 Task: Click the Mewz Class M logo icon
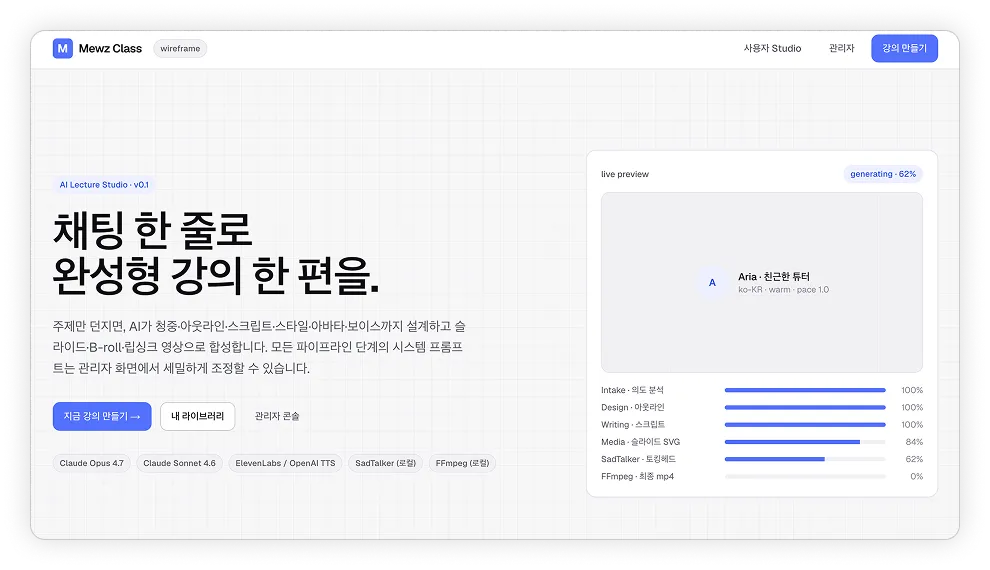[x=63, y=49]
